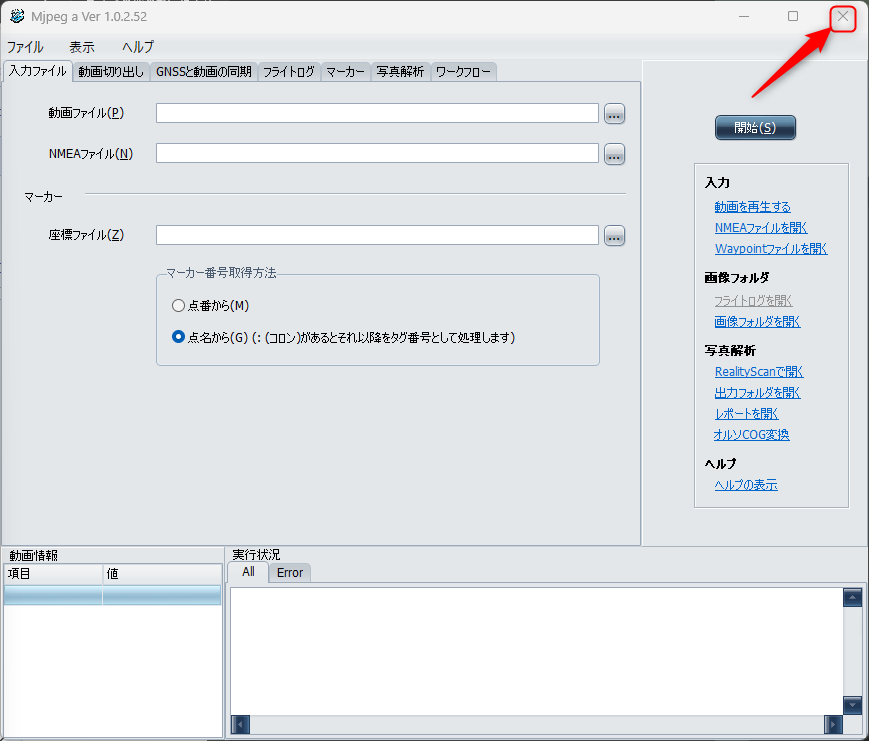
Task: Click the 動画を再生する link
Action: 752,207
